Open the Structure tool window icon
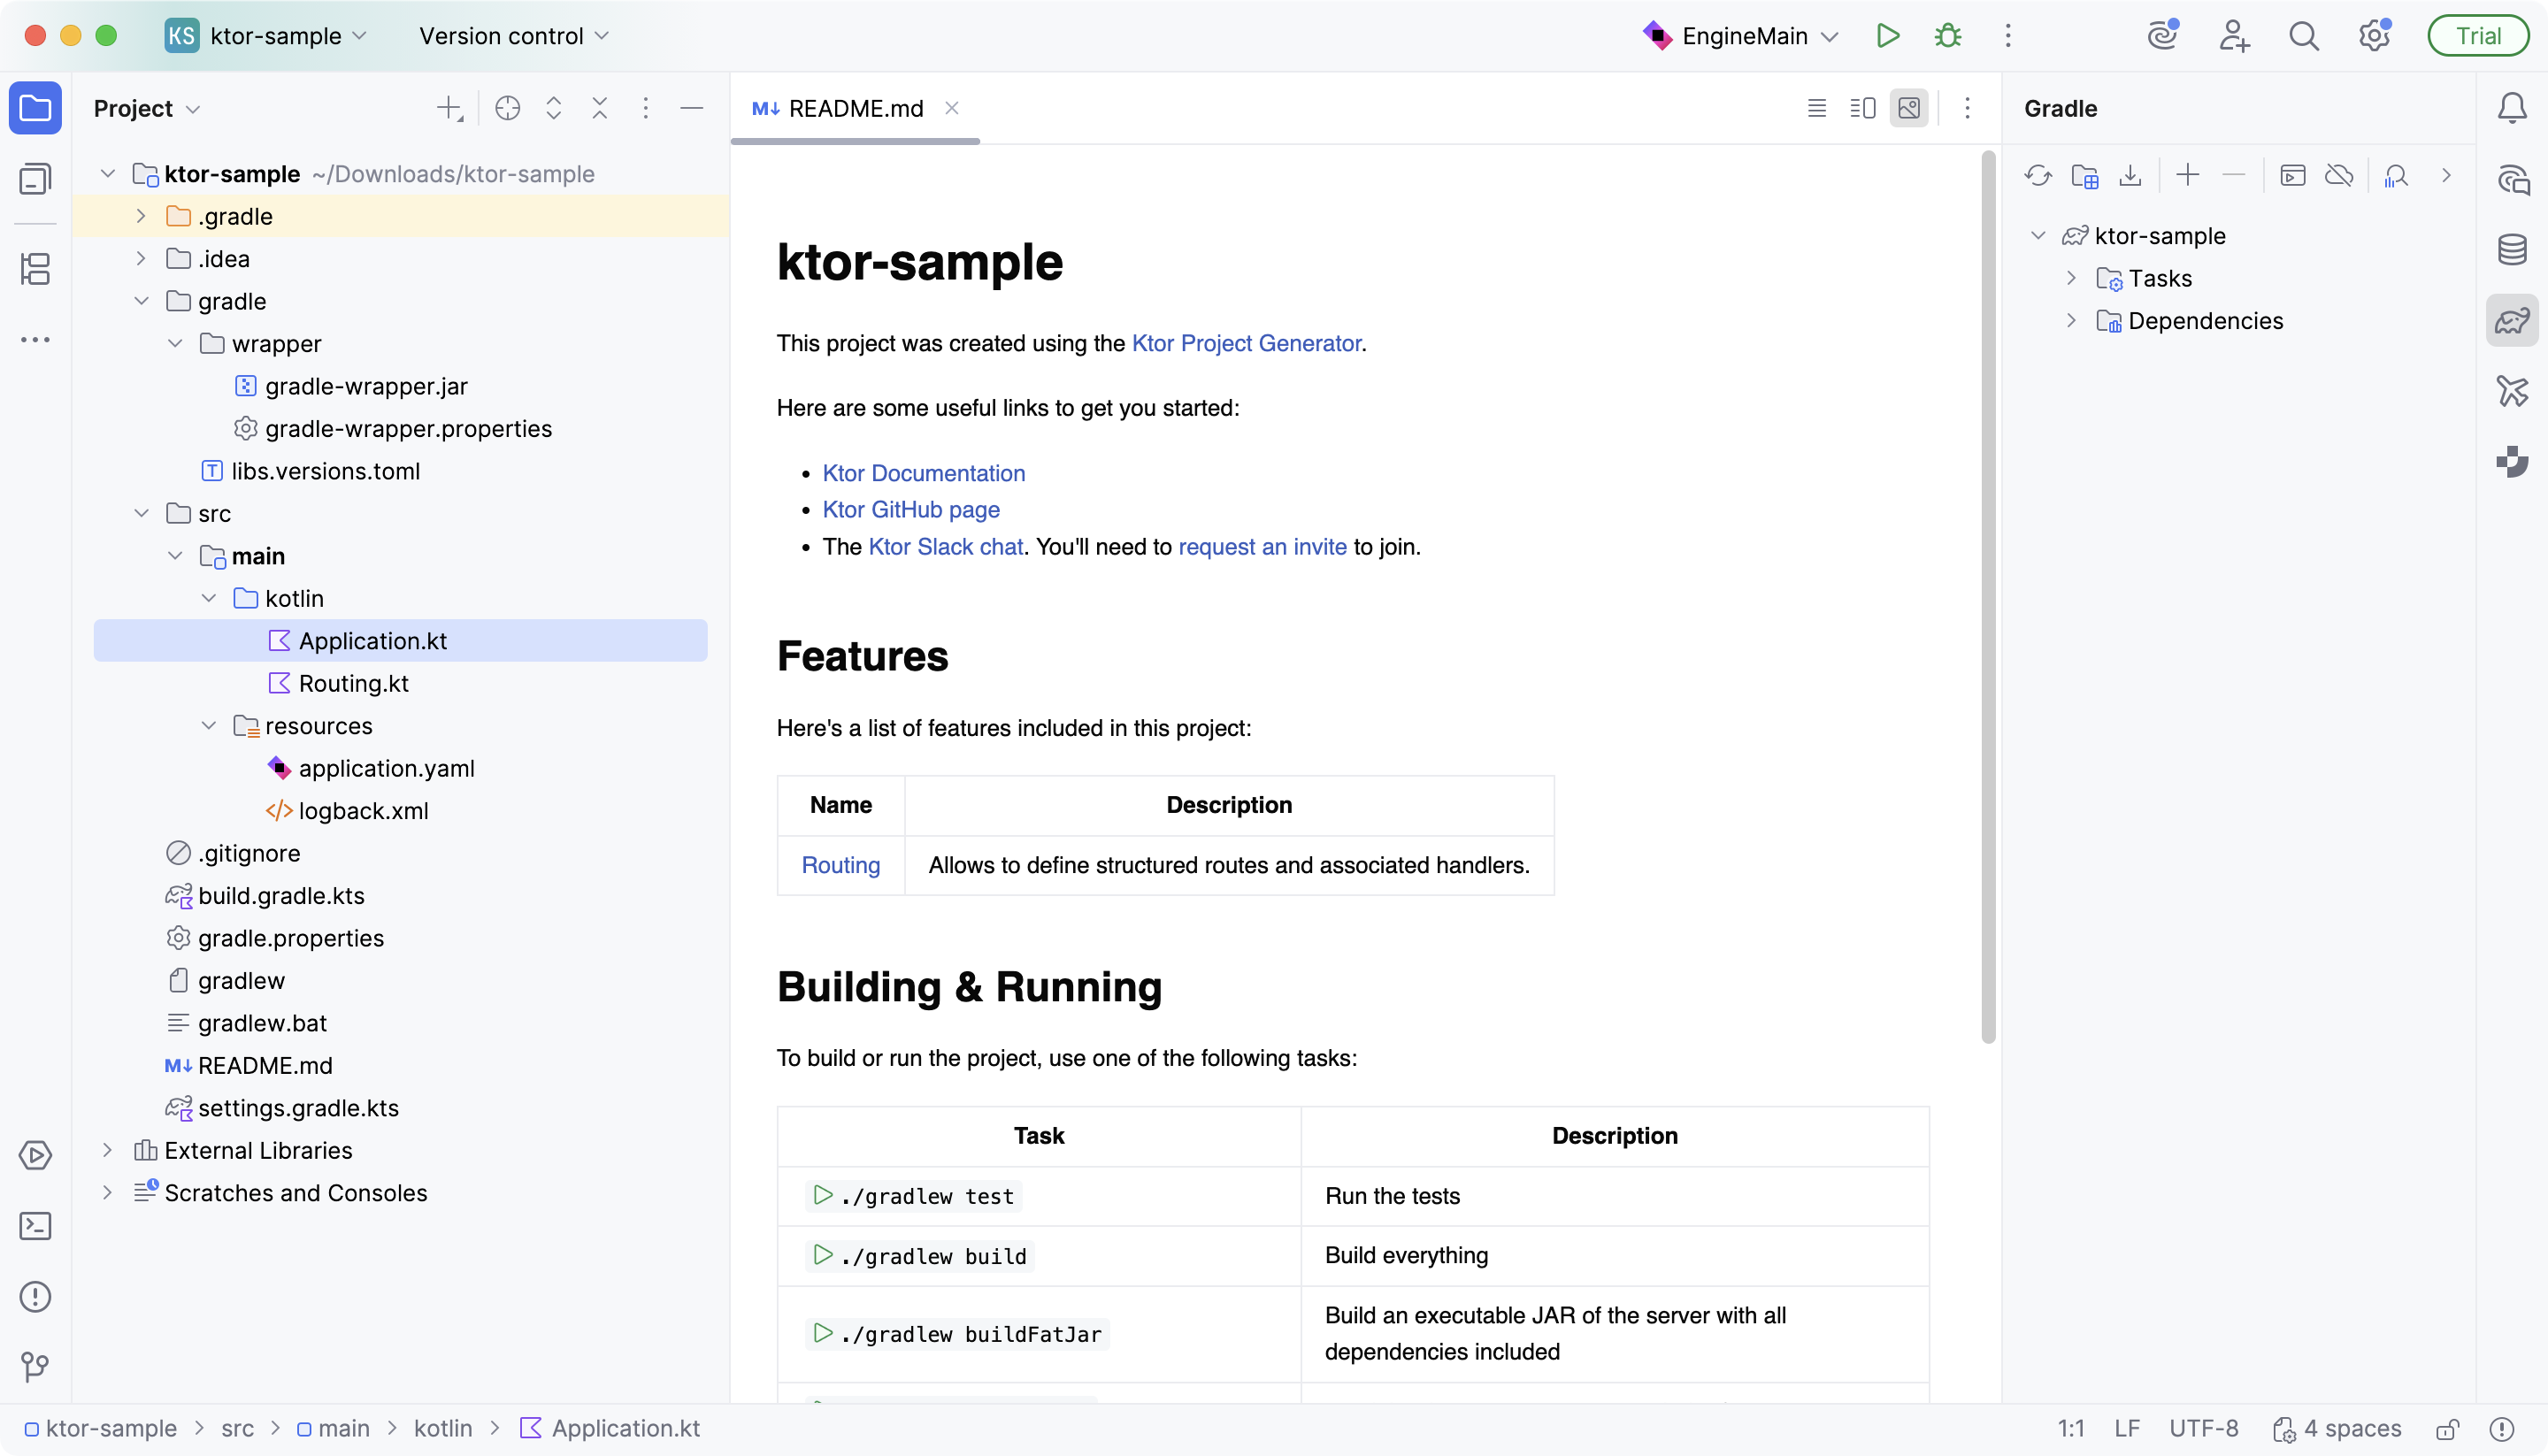The image size is (2548, 1456). click(36, 268)
